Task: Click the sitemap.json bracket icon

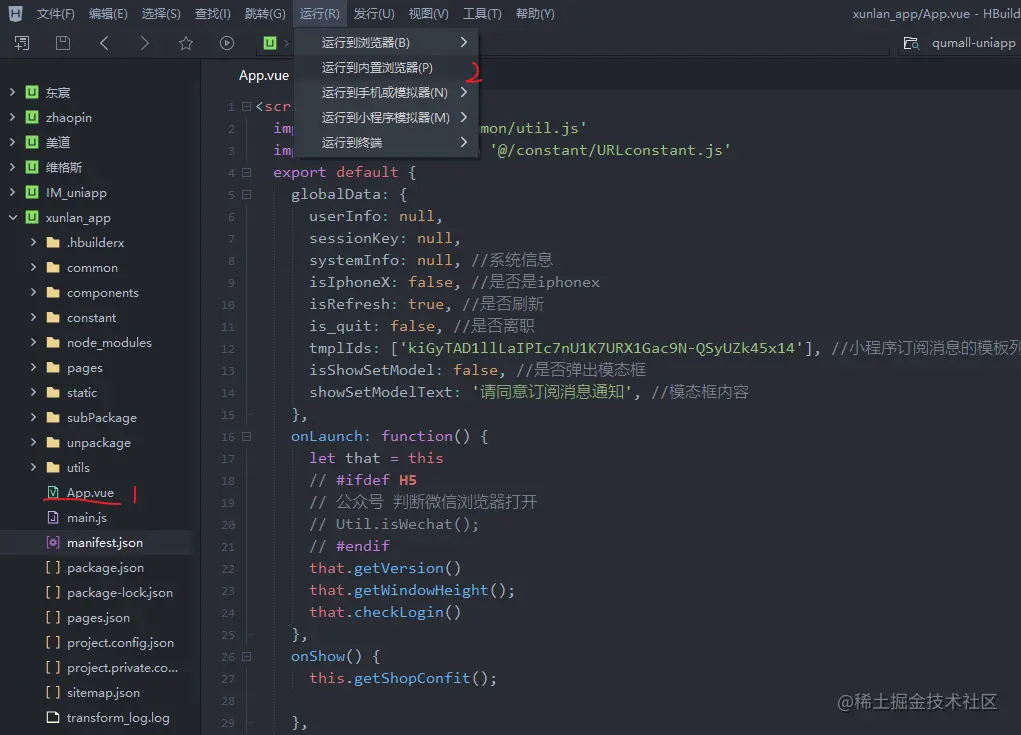Action: pos(53,693)
